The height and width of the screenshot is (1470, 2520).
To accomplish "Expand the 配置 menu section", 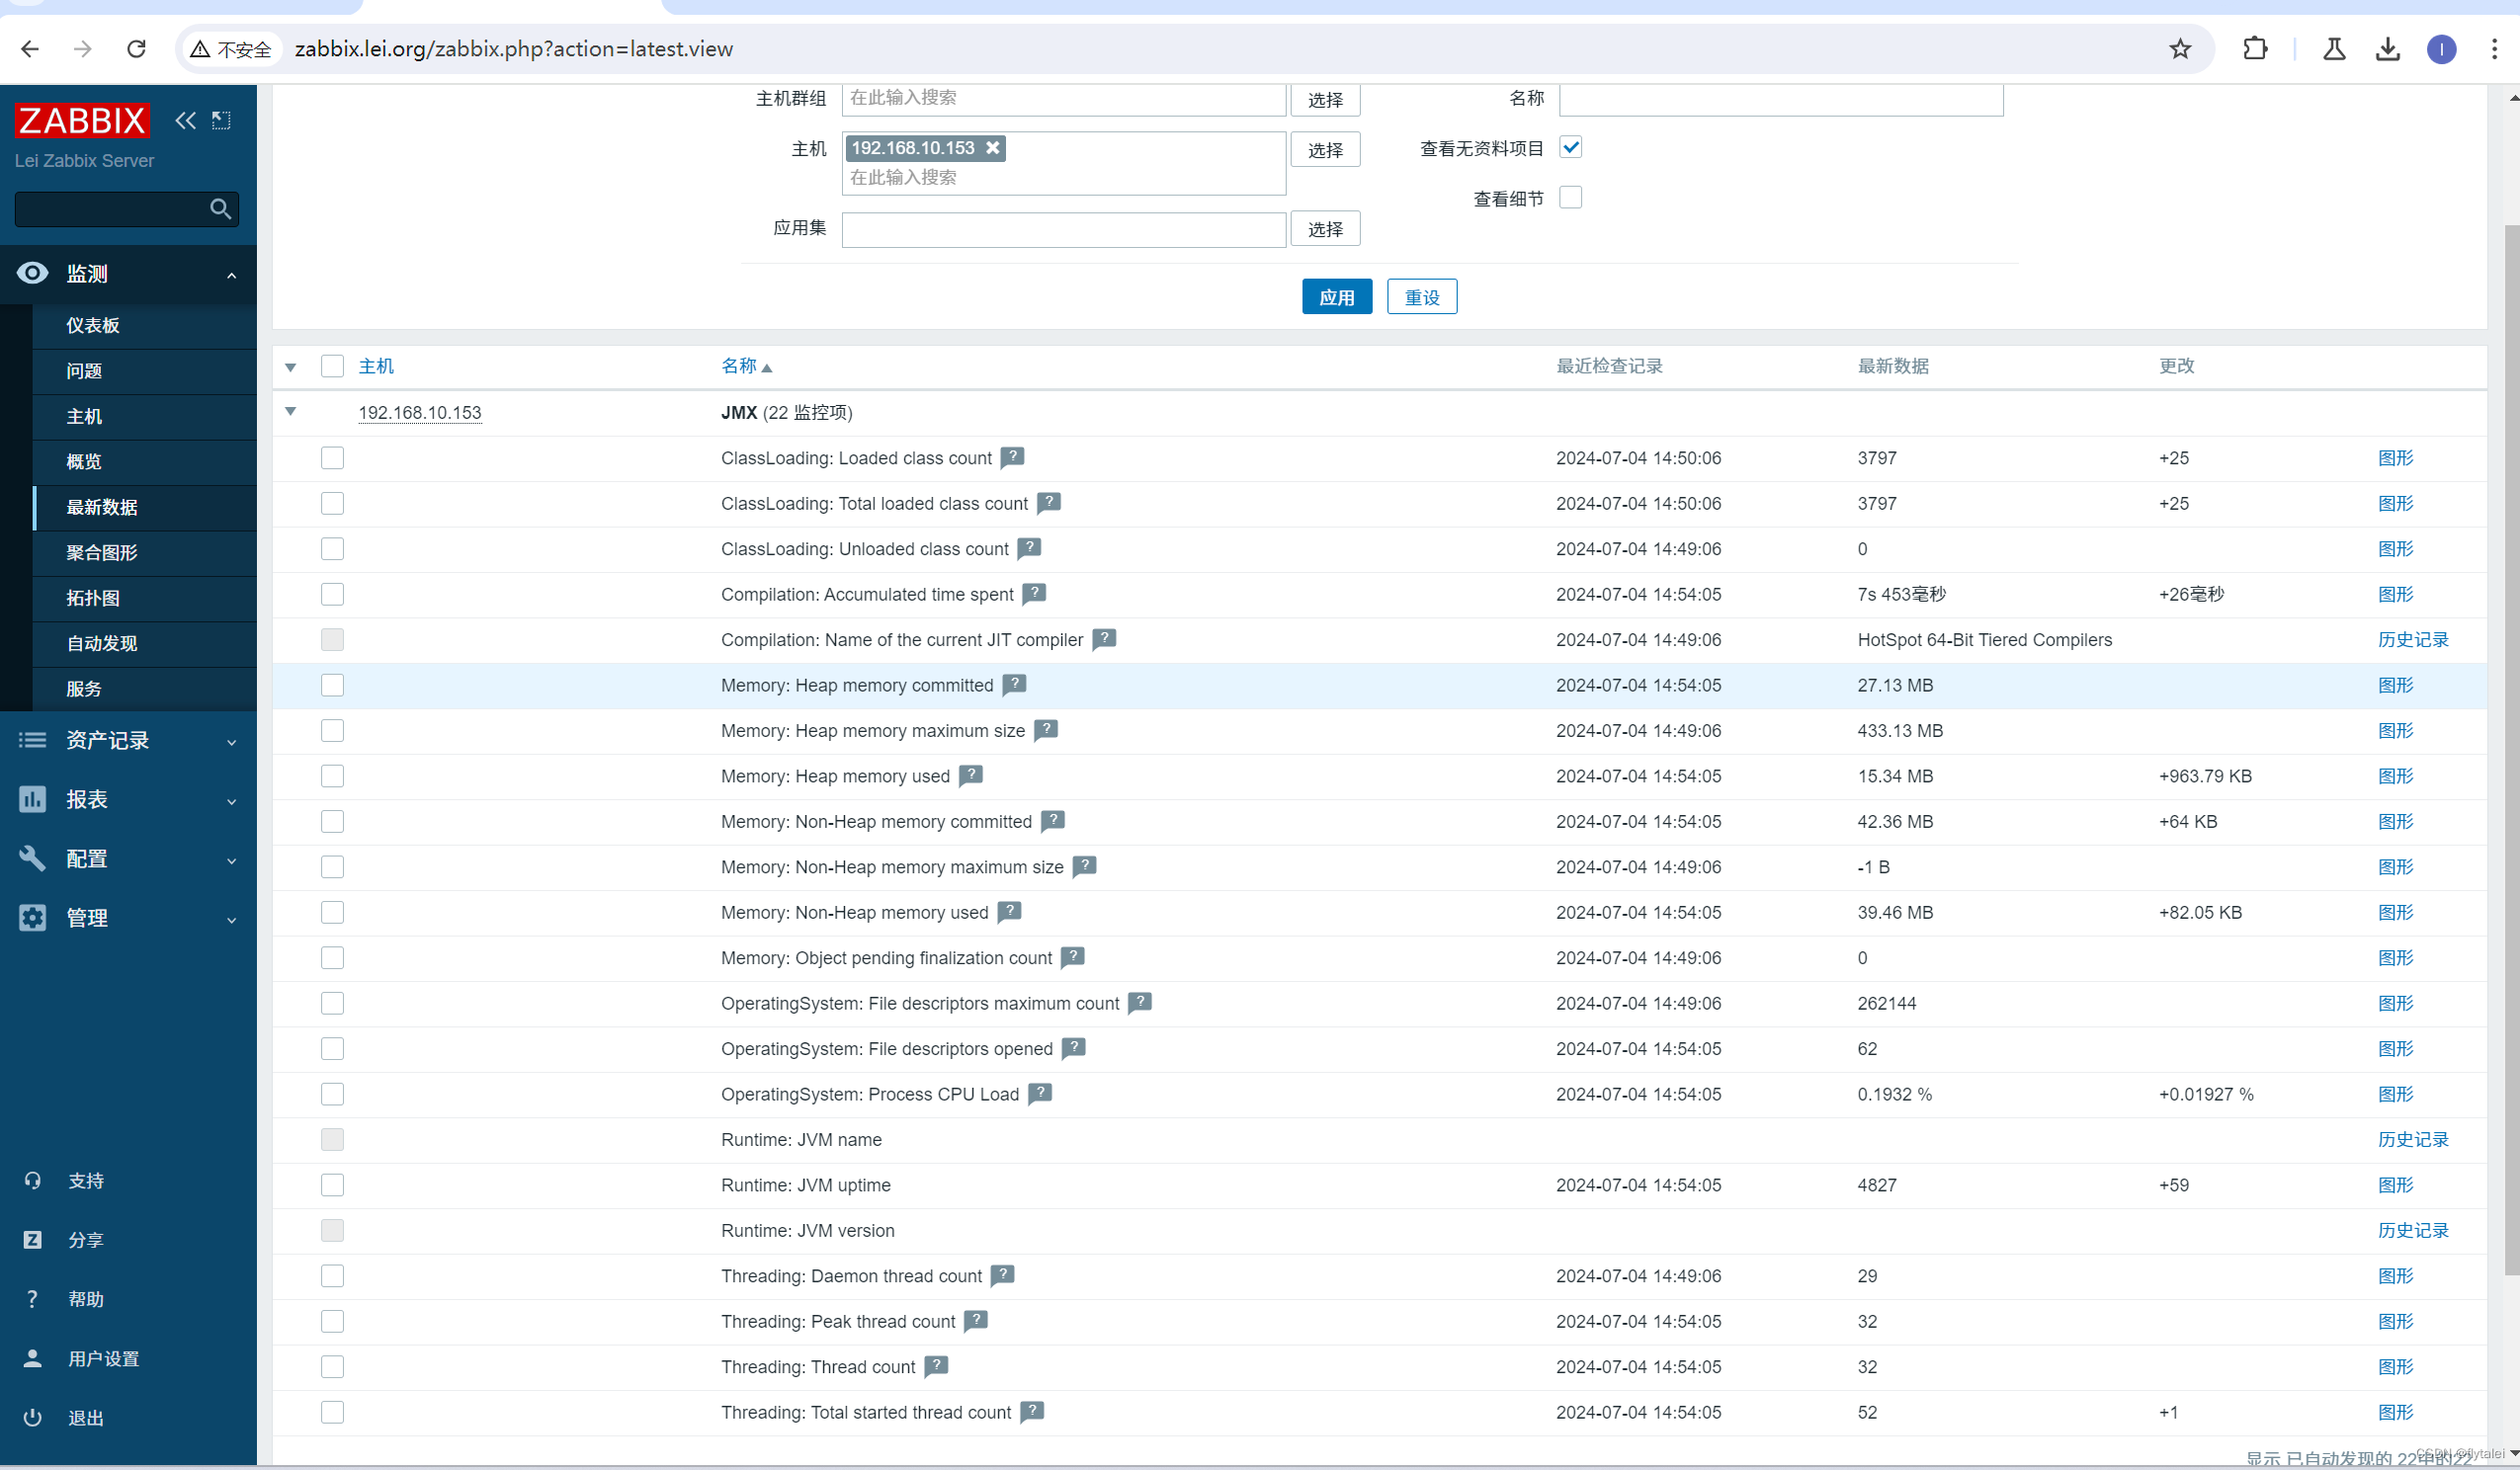I will 128,859.
